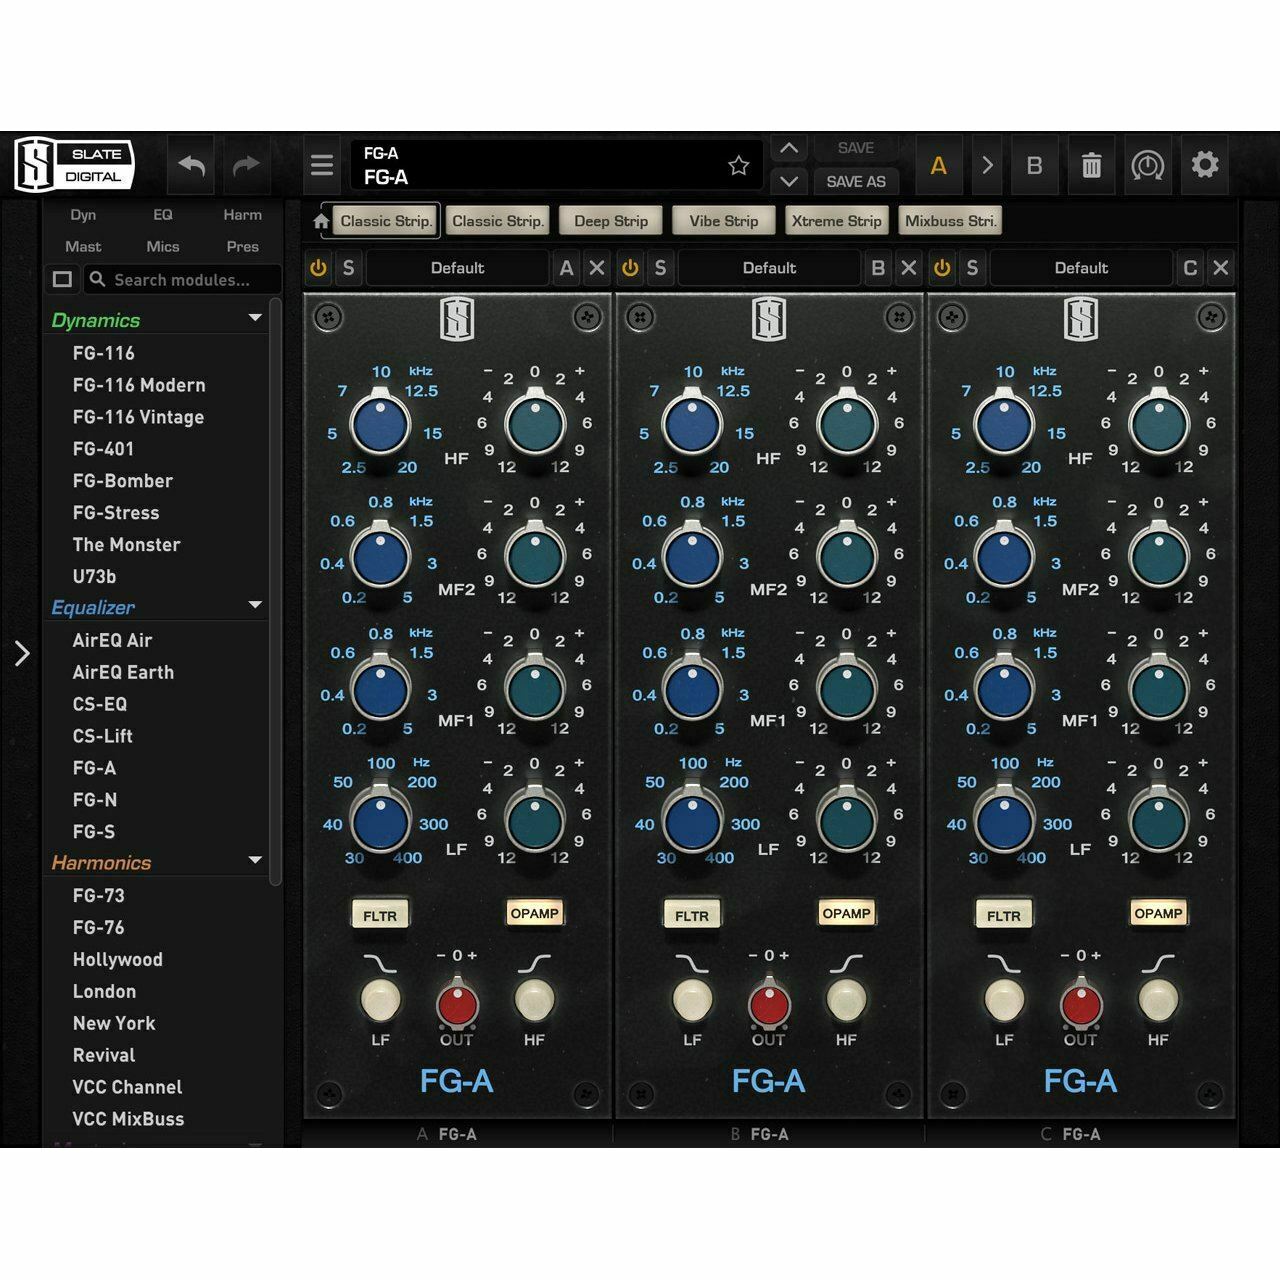Collapse the Equalizer category
The width and height of the screenshot is (1280, 1280).
[x=255, y=605]
